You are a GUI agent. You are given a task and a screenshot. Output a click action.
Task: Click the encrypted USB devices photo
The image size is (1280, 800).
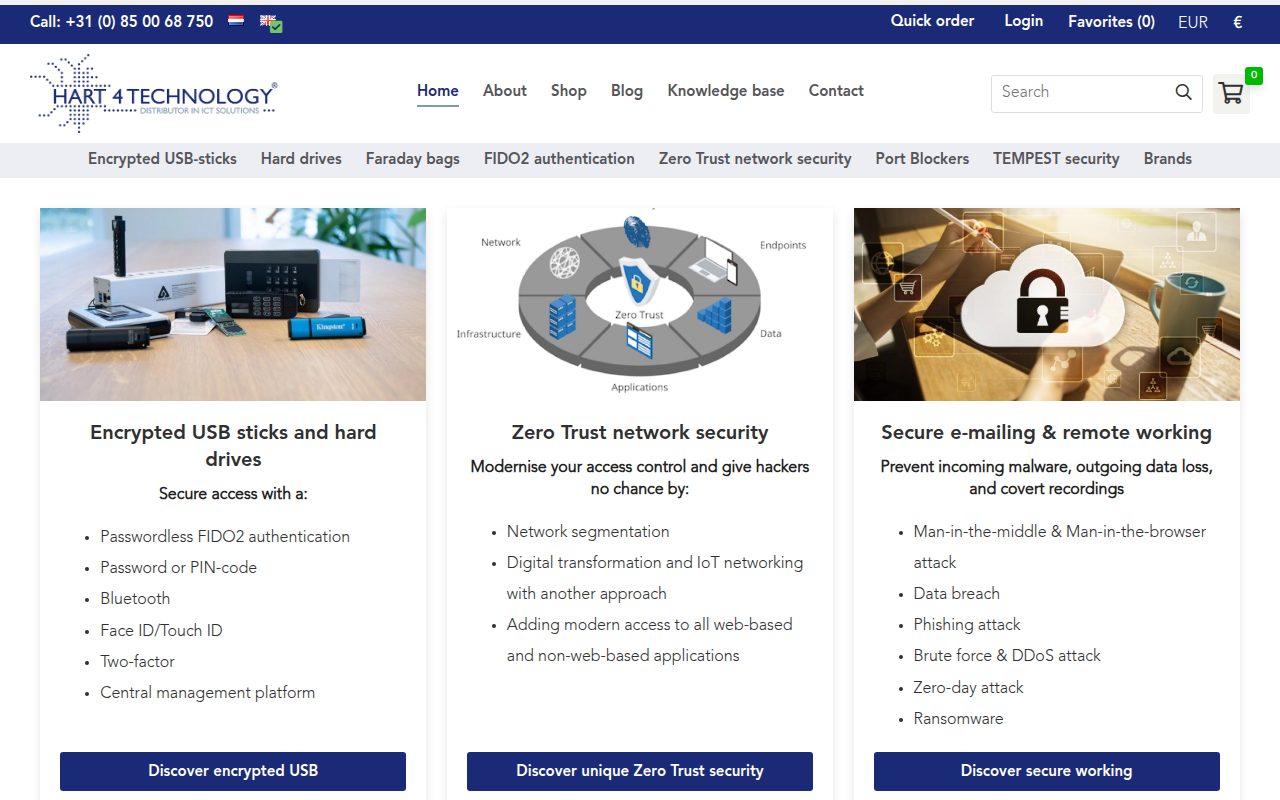(233, 304)
